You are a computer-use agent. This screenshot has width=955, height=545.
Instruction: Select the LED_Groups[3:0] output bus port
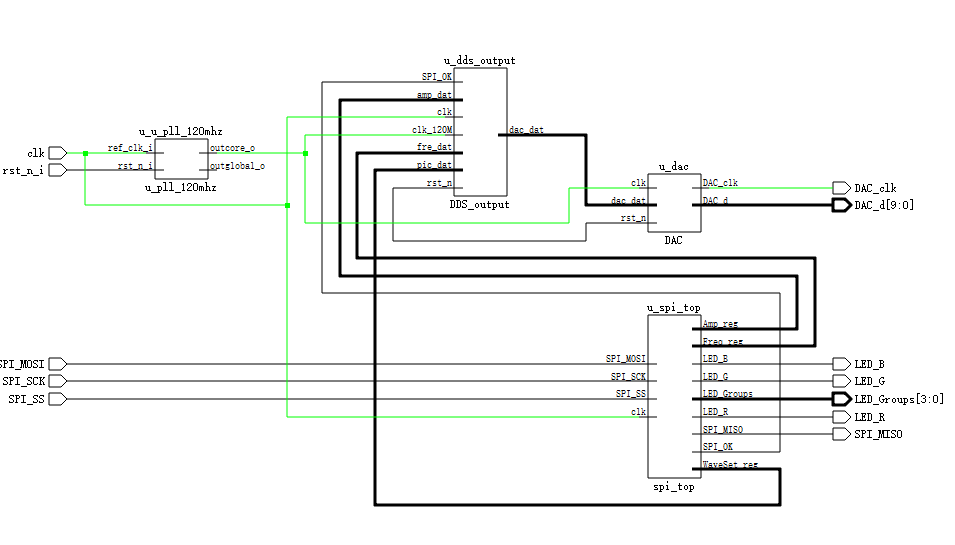click(x=841, y=399)
